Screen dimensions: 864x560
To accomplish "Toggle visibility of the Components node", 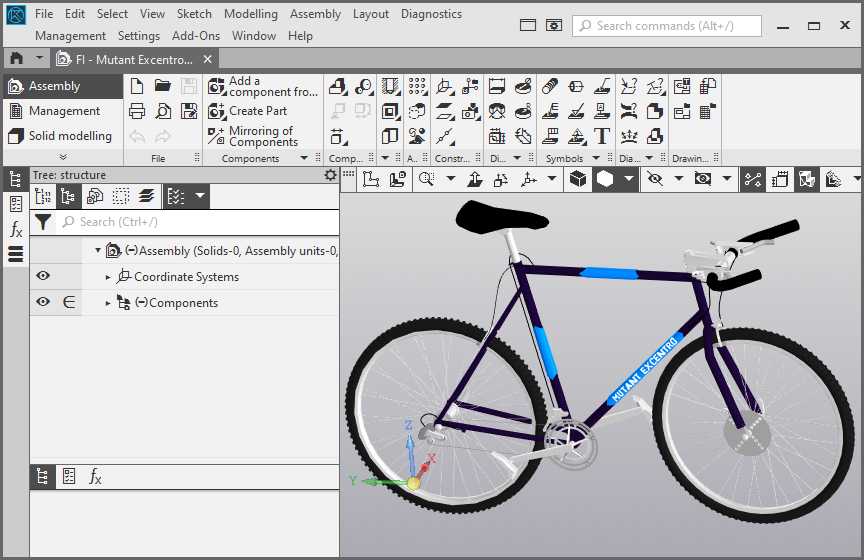I will 43,303.
